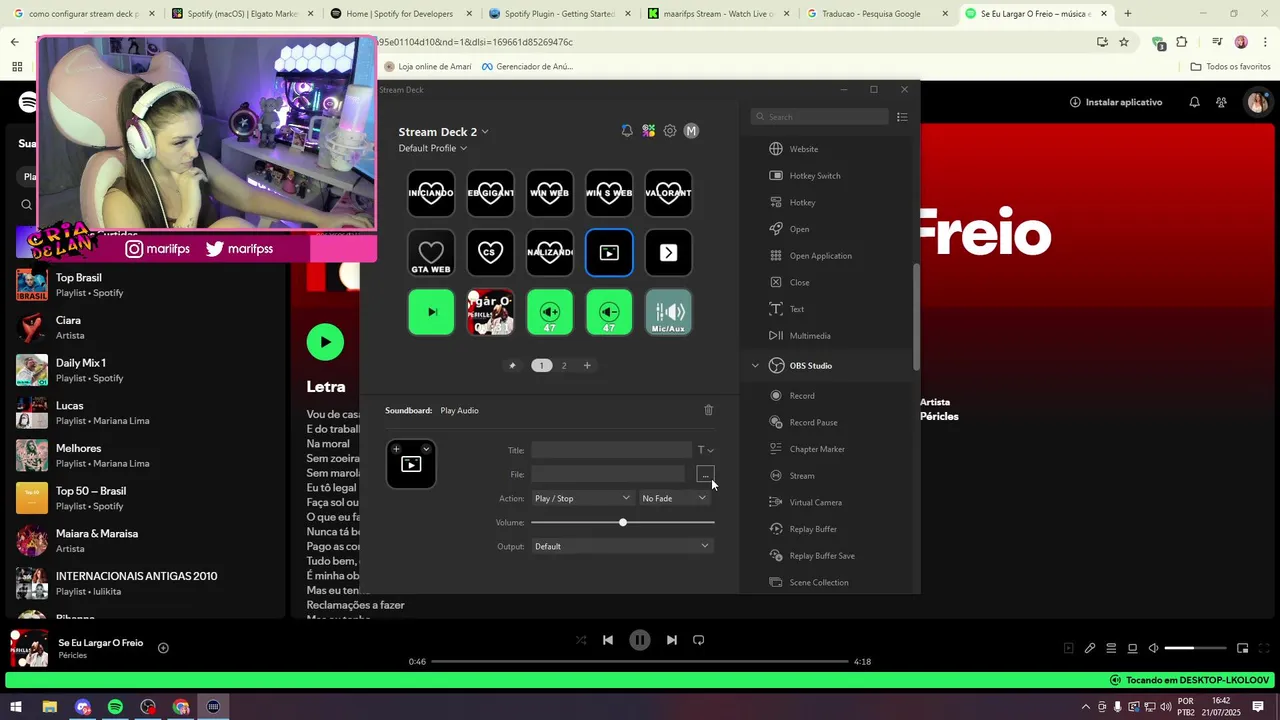Select the next-page arrow key
This screenshot has height=720, width=1280.
tap(669, 253)
